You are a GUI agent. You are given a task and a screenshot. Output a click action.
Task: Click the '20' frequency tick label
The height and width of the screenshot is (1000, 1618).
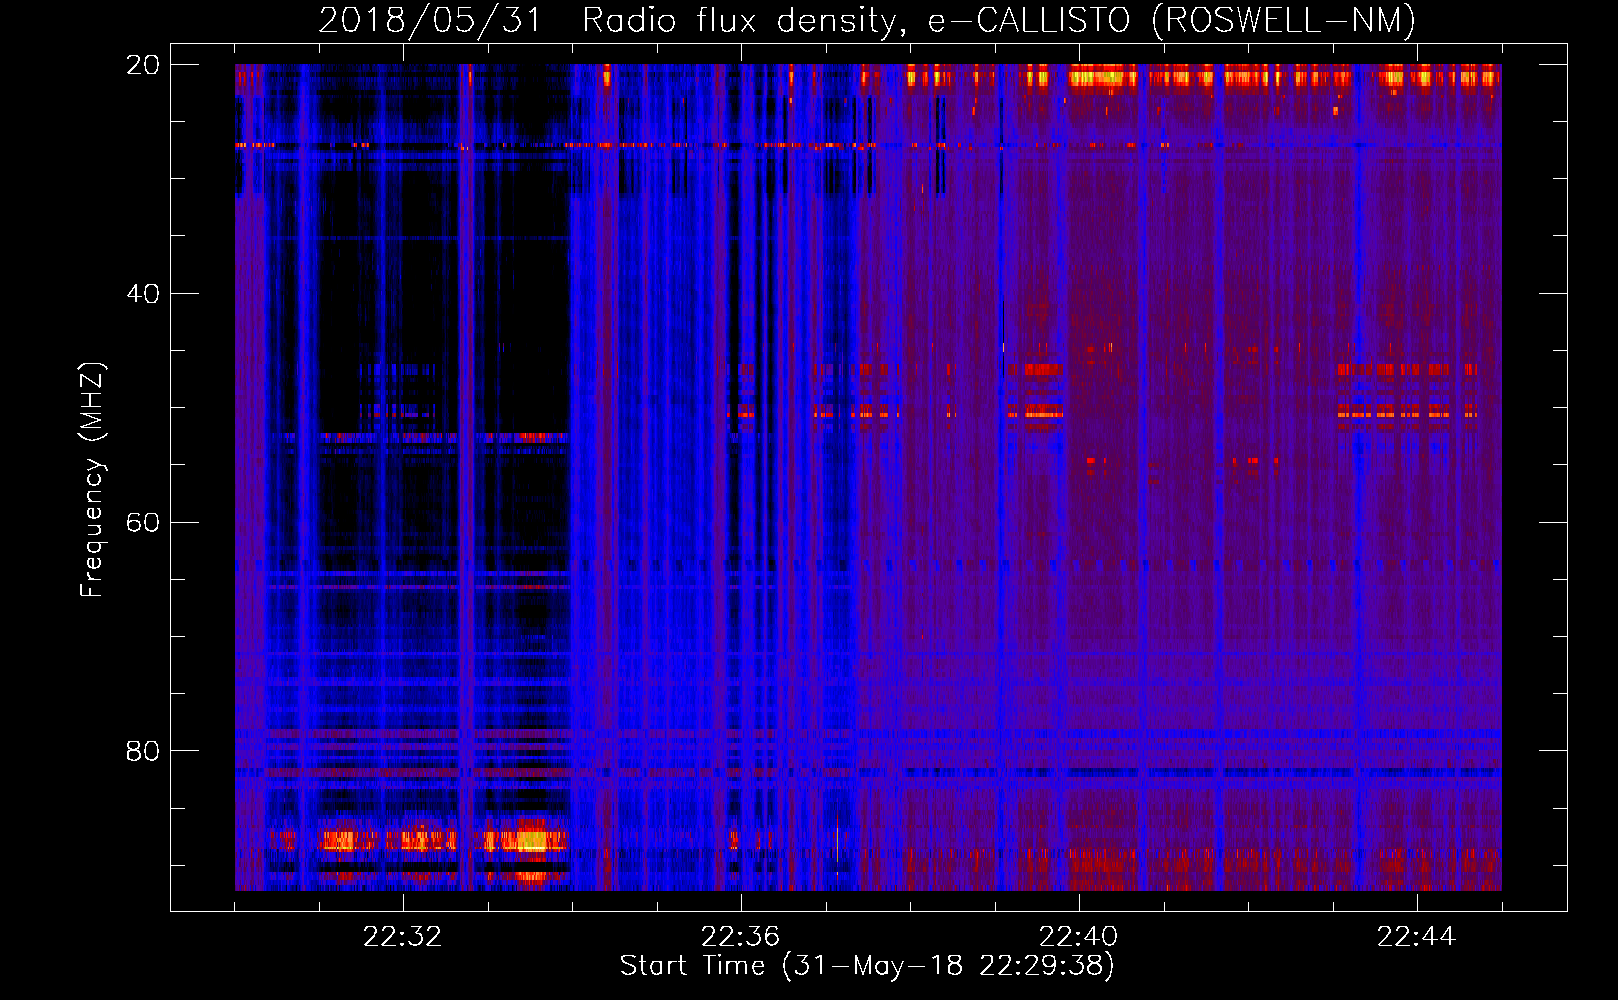(142, 65)
